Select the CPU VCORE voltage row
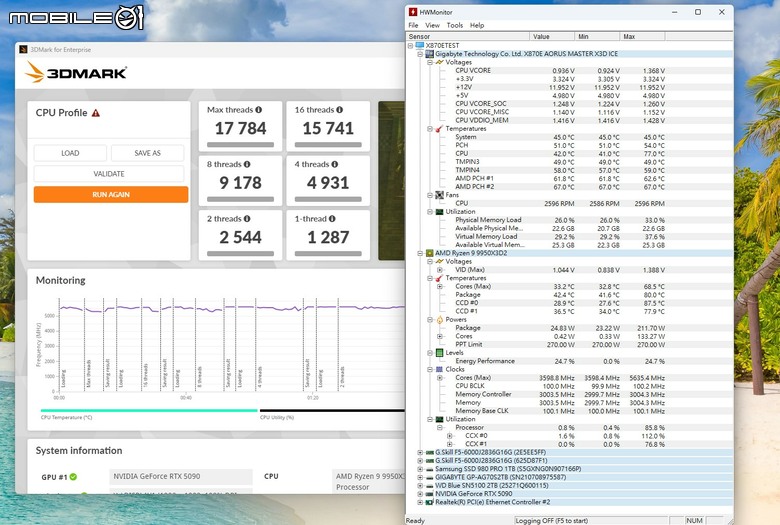 click(570, 71)
